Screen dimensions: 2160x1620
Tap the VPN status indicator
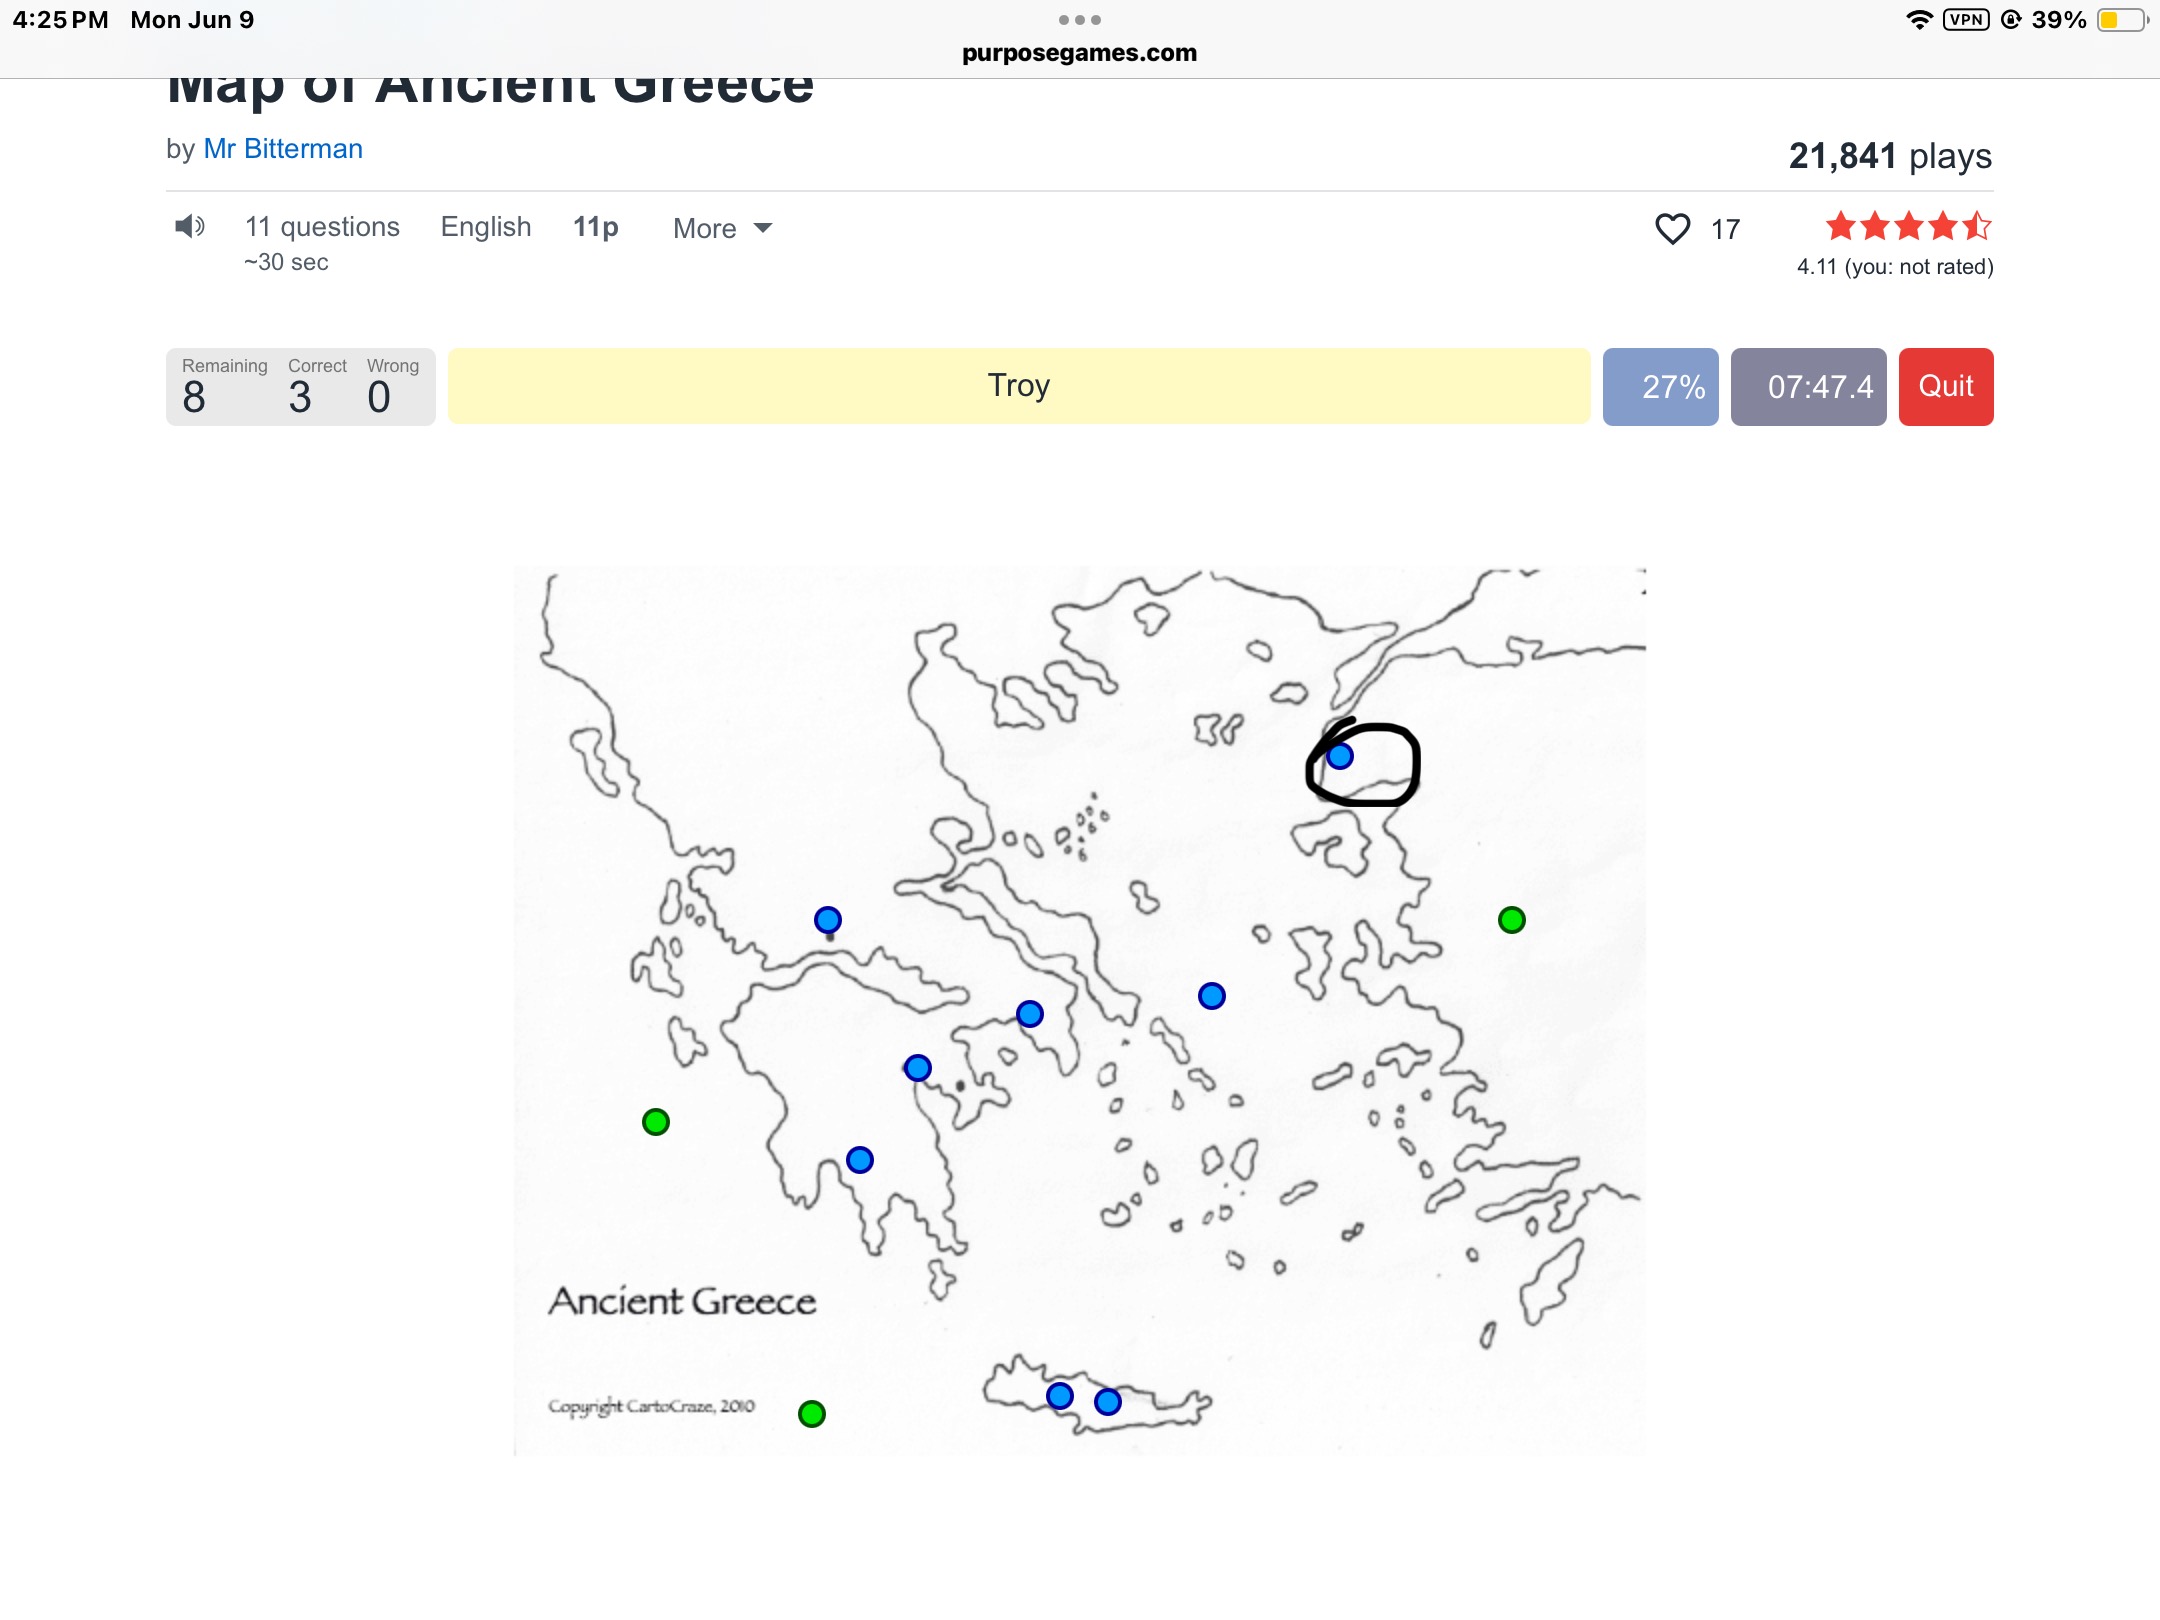(1966, 20)
